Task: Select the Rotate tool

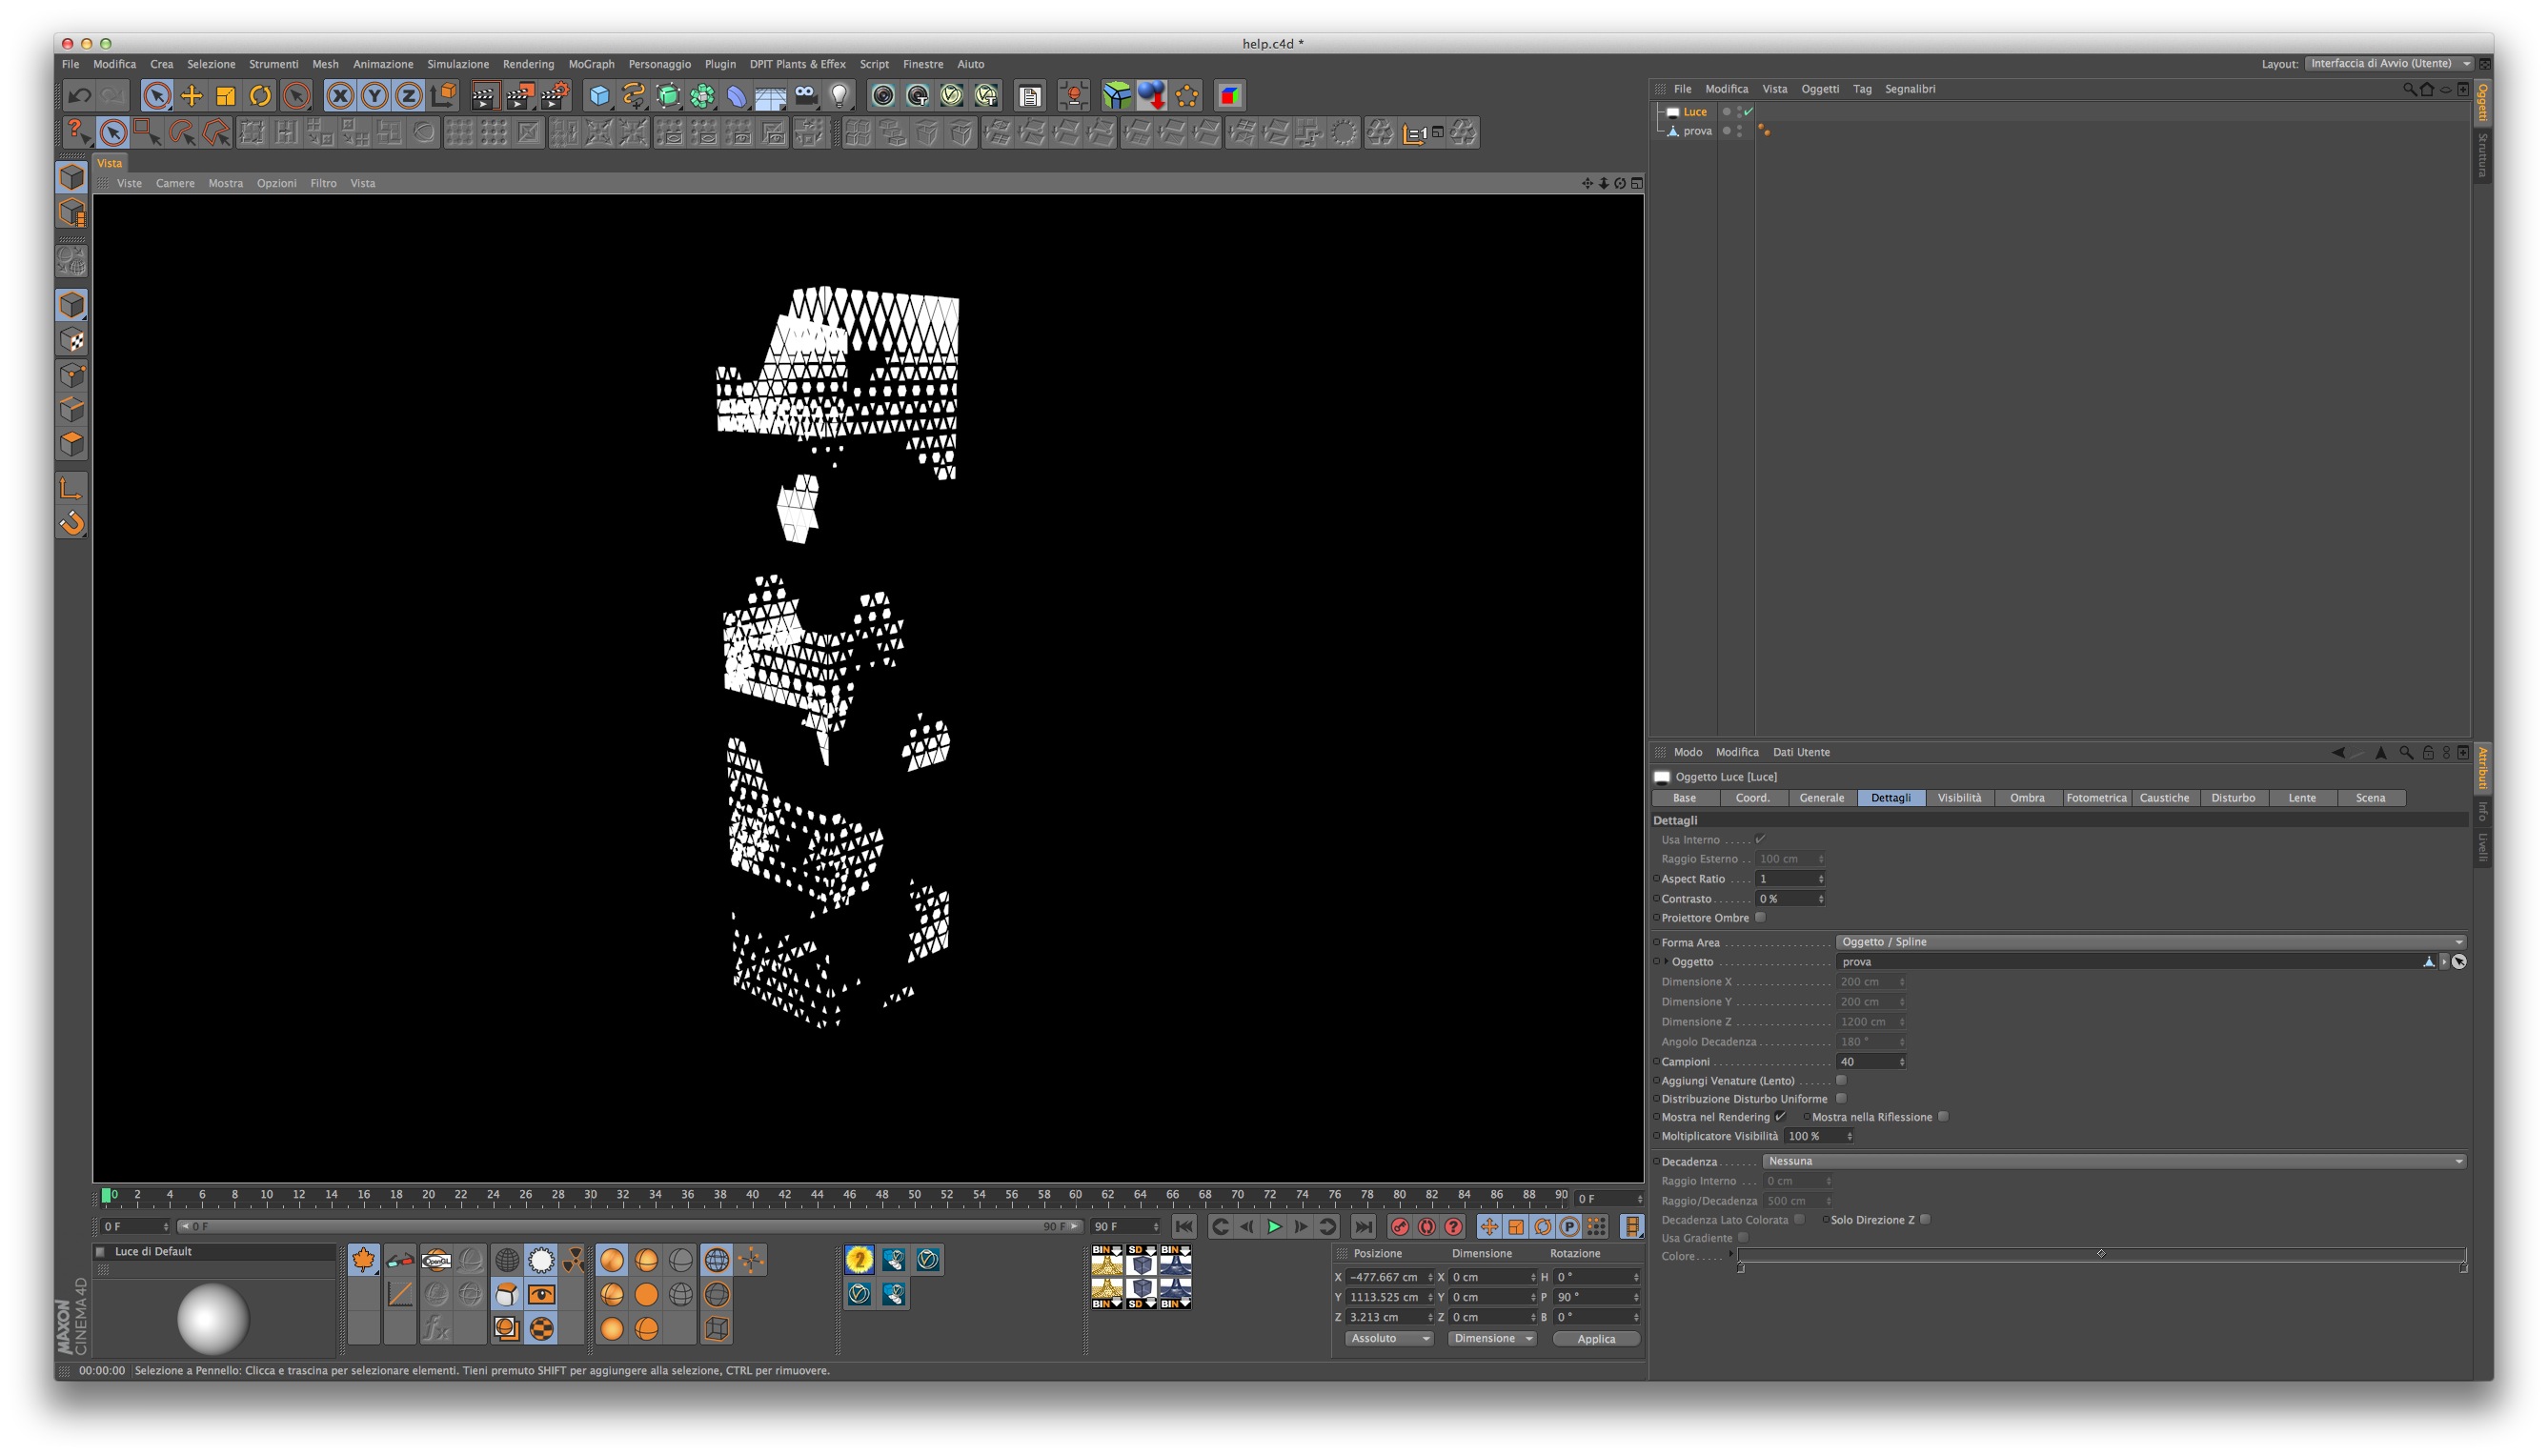Action: click(260, 96)
